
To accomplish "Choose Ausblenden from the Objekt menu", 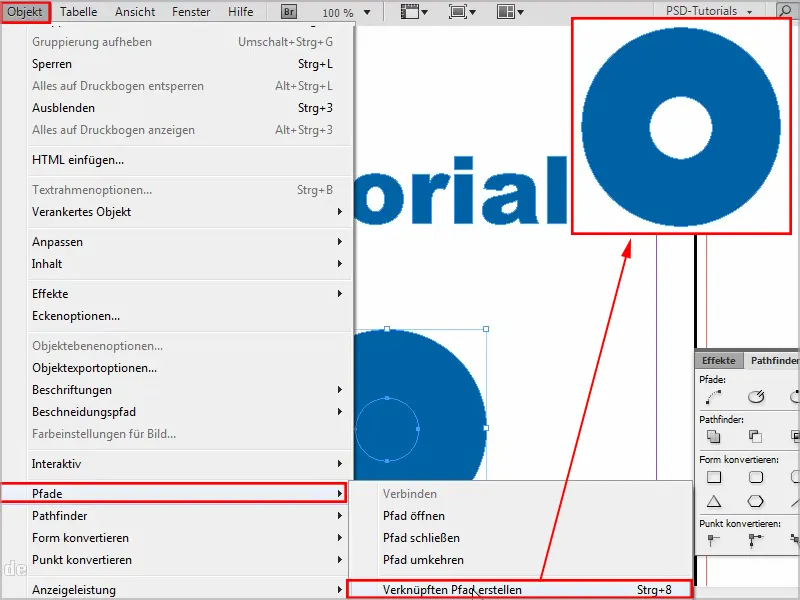I will tap(190, 108).
